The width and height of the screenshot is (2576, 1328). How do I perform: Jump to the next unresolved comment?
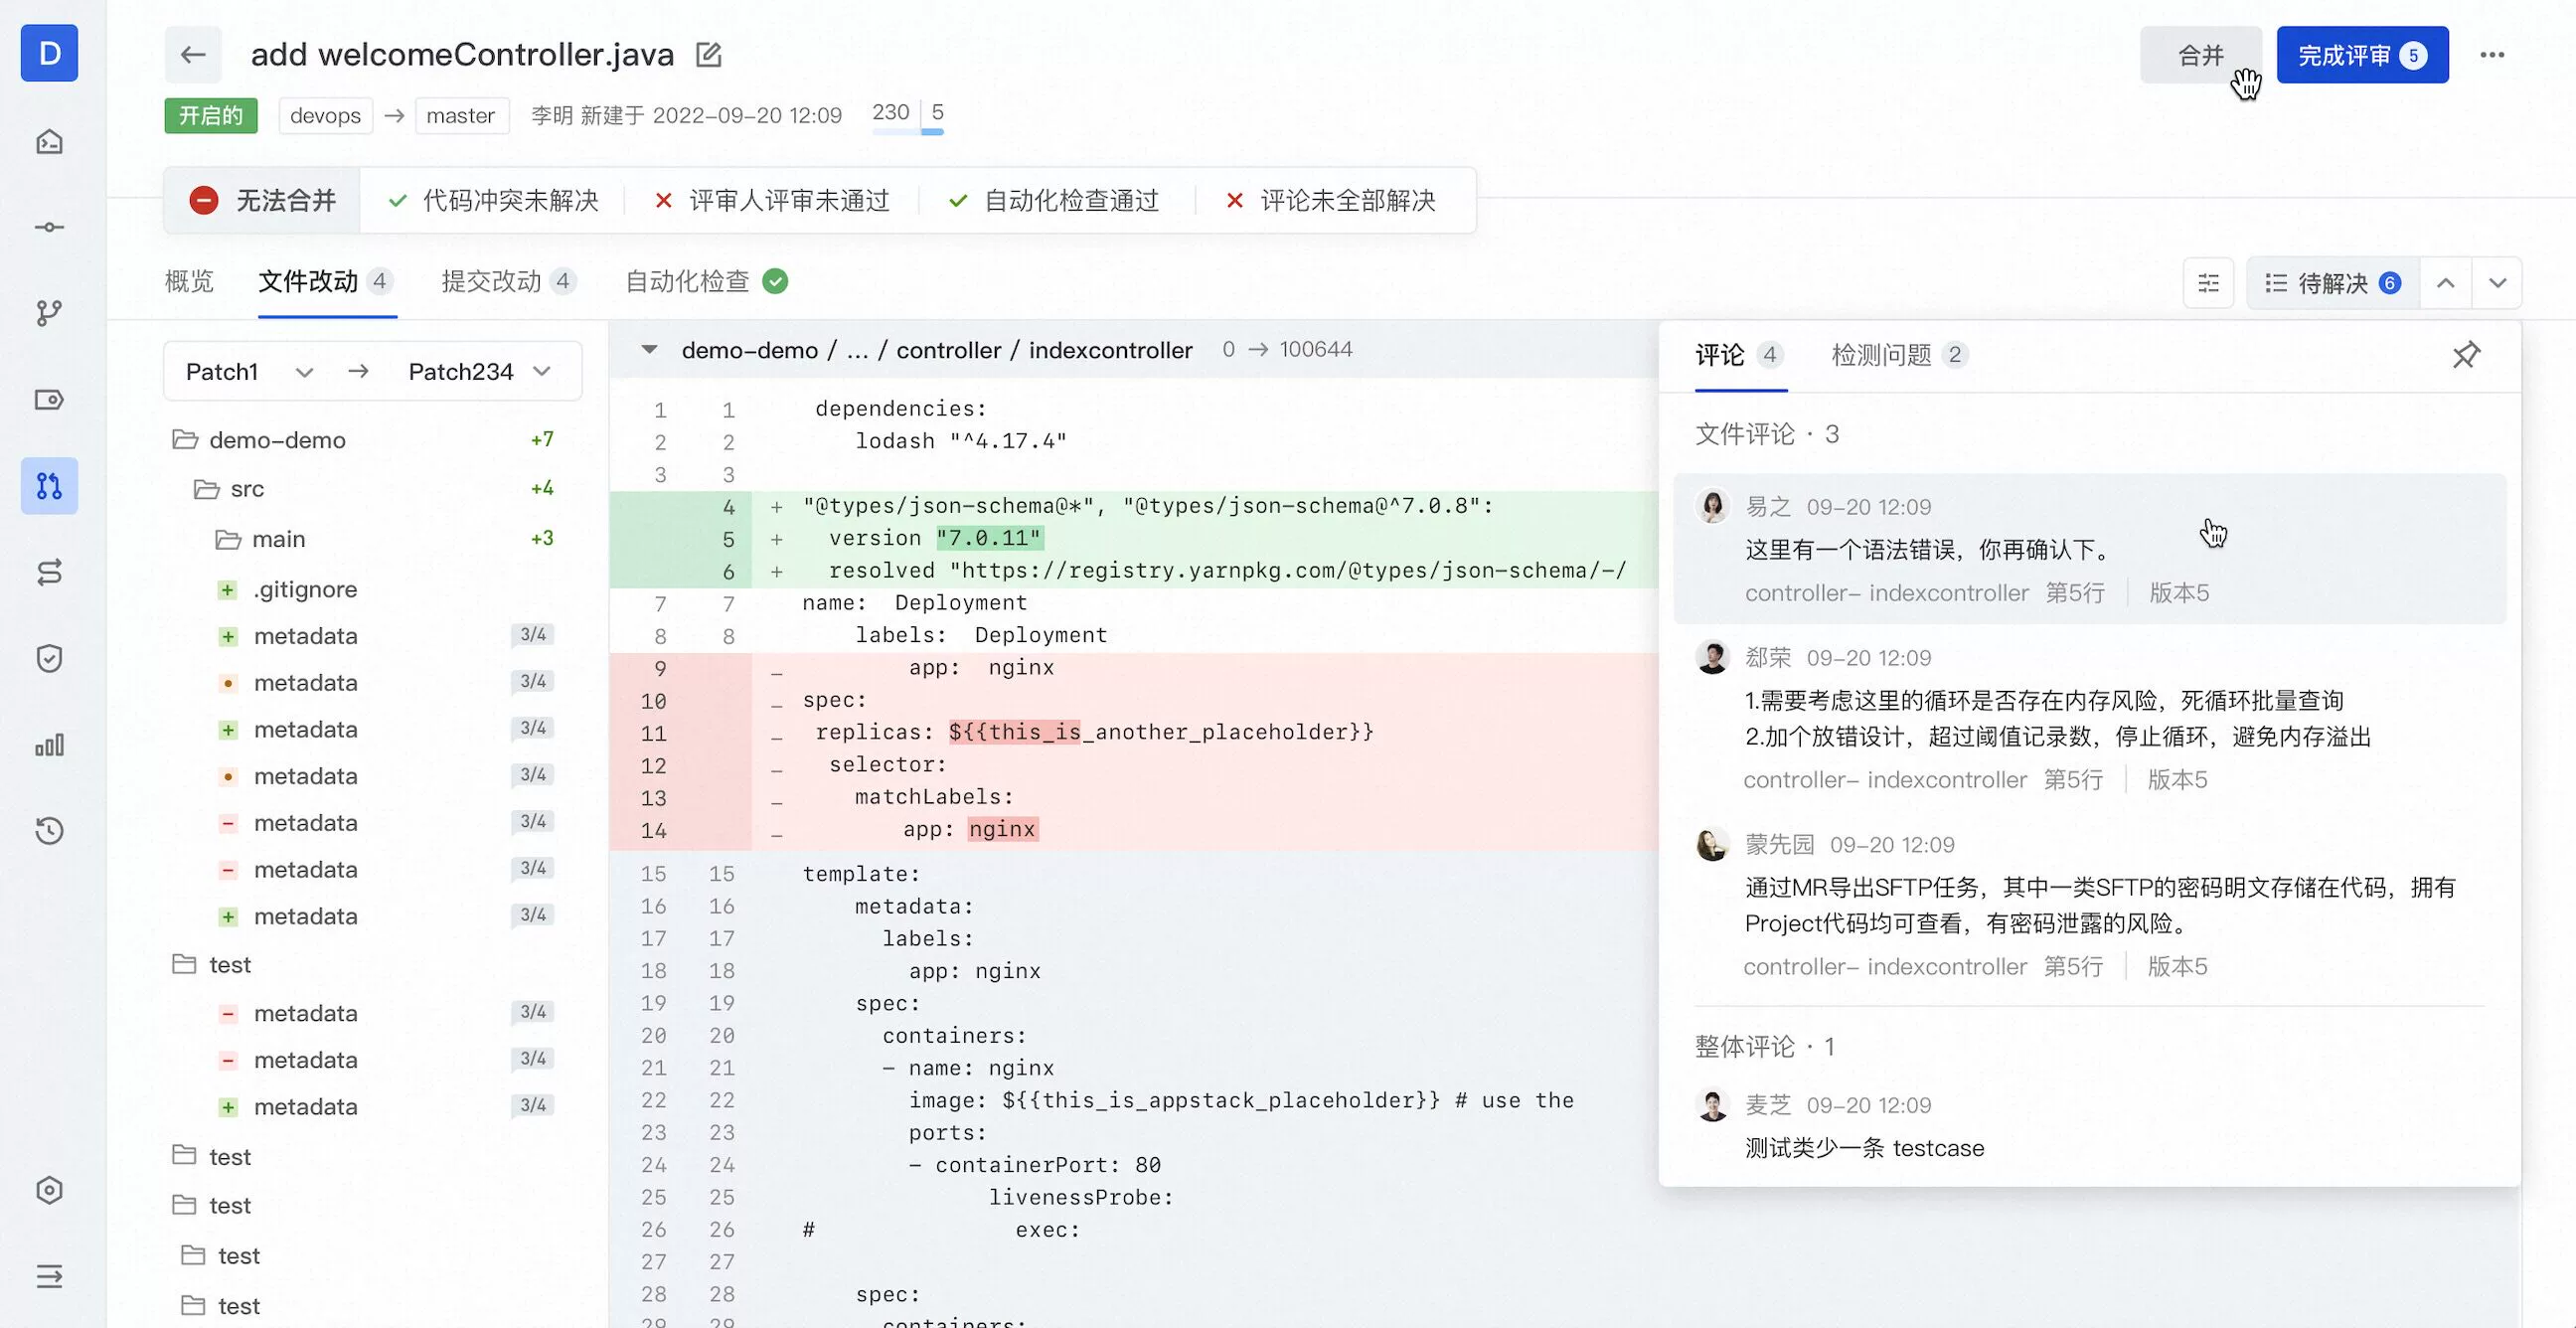click(x=2497, y=283)
